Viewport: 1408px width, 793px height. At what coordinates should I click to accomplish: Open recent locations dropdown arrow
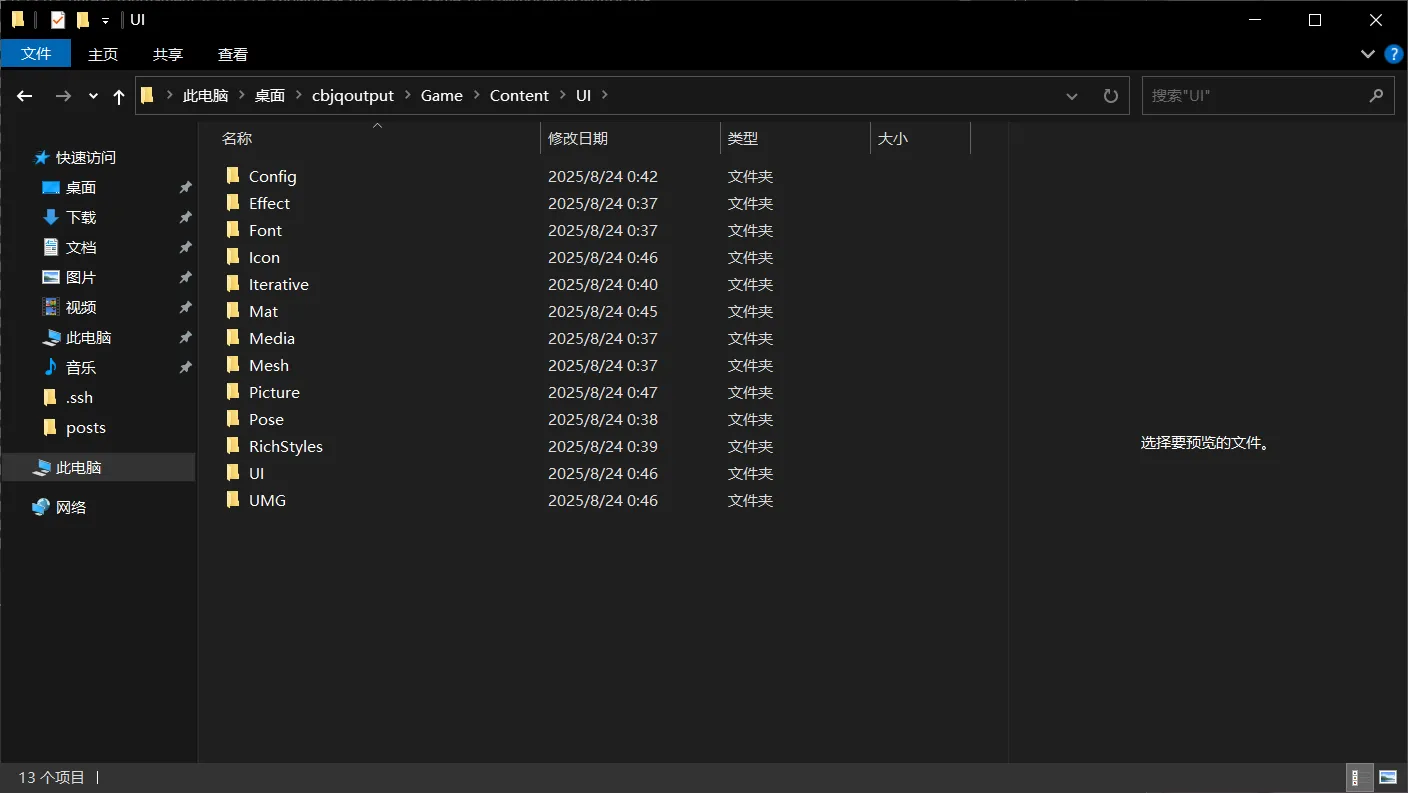pos(93,96)
